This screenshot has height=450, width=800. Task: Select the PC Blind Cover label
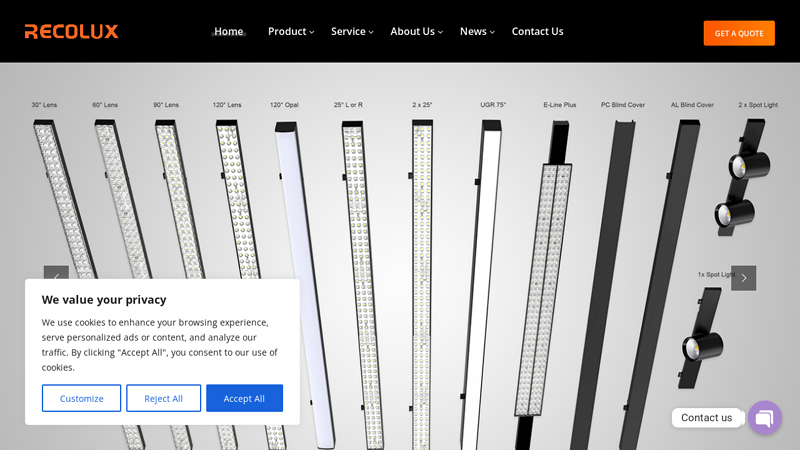(623, 105)
